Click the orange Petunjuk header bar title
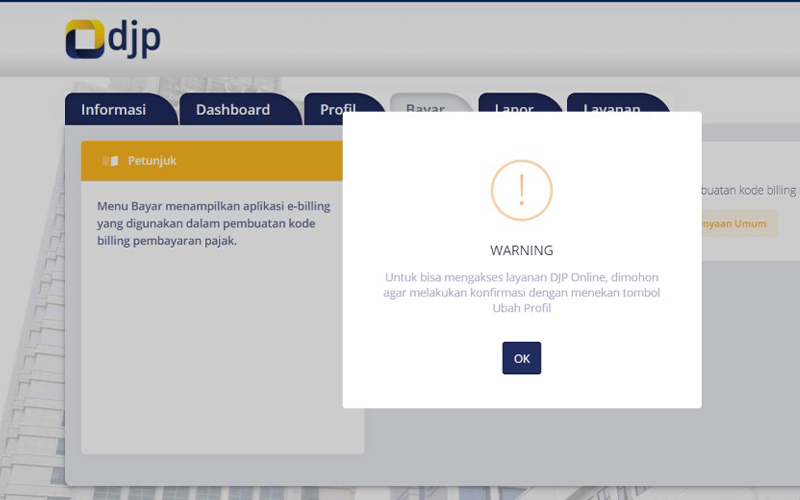This screenshot has width=800, height=500. [x=152, y=161]
